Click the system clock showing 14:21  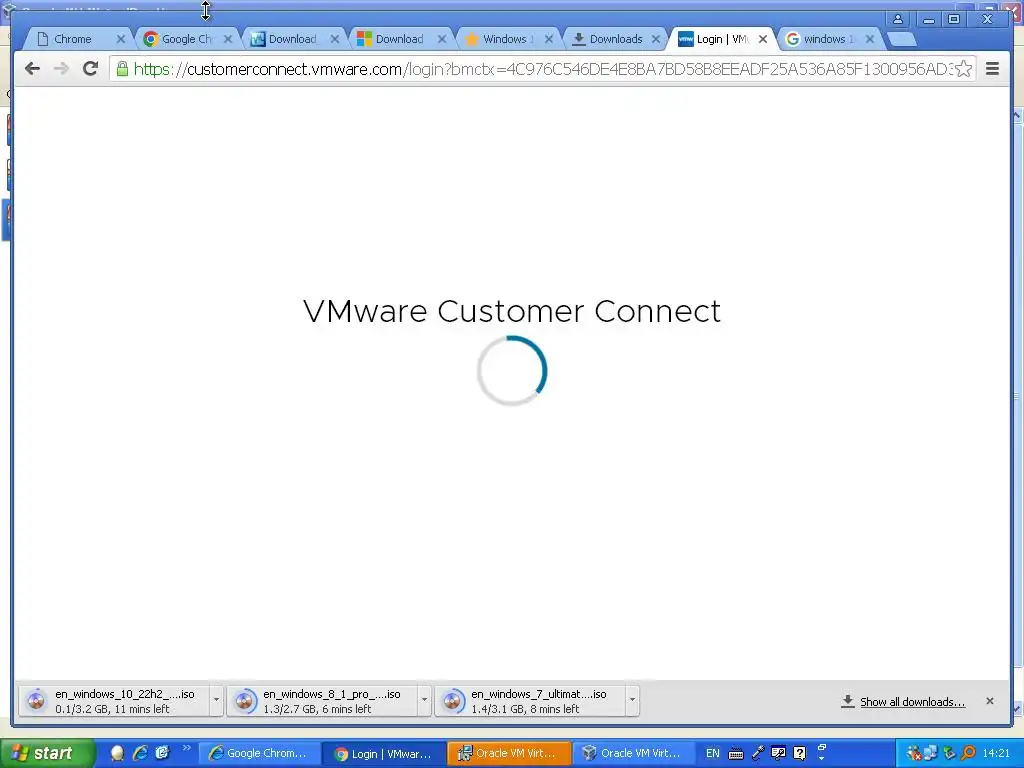996,753
